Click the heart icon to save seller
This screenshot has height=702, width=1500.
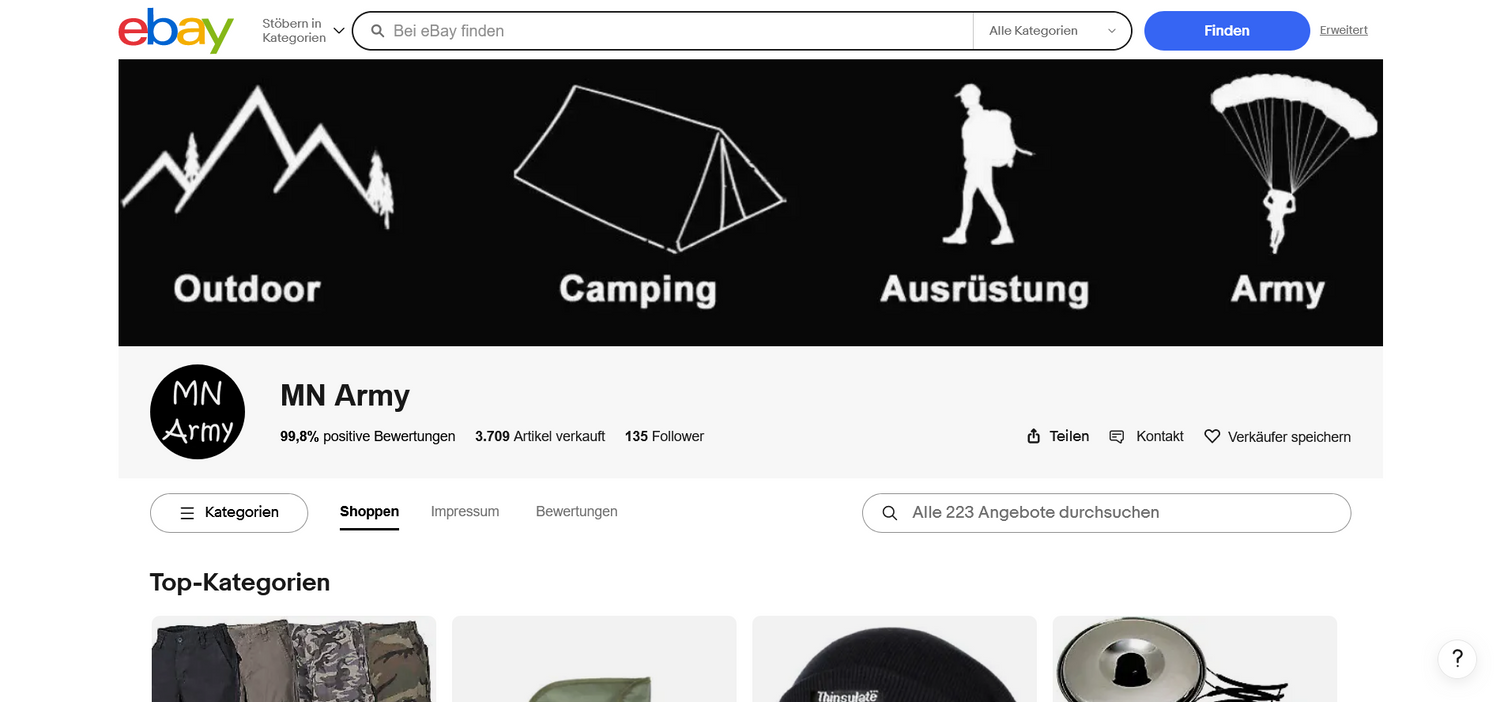pos(1212,436)
